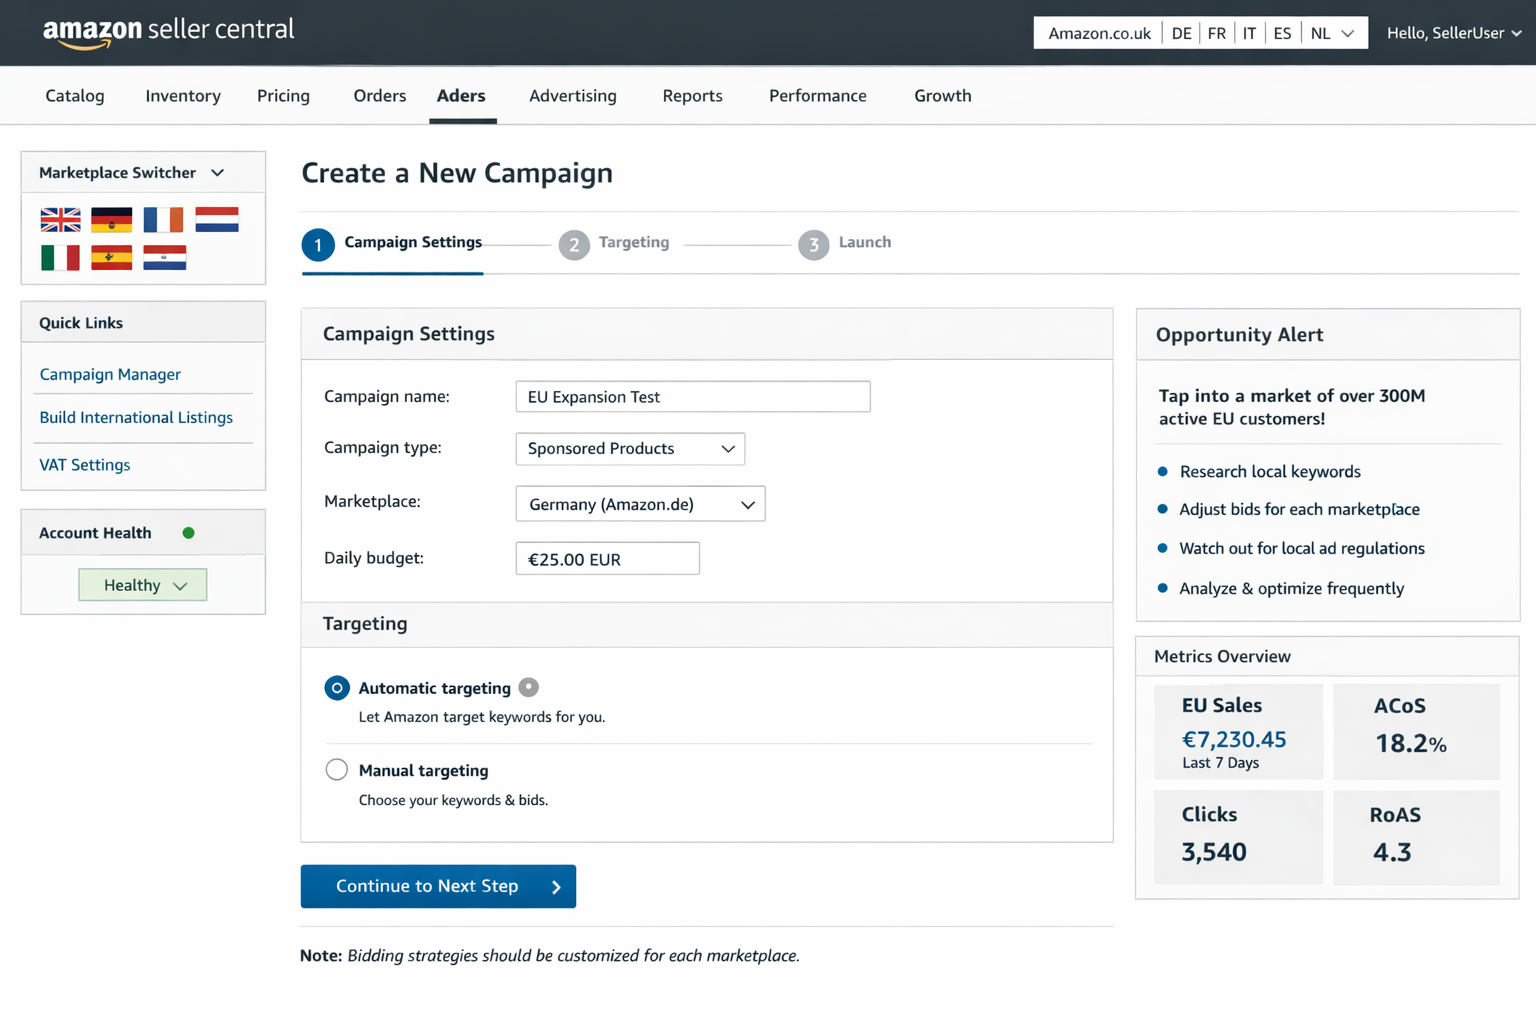Open the Marketplace dropdown showing Germany
This screenshot has width=1536, height=1024.
pos(640,504)
